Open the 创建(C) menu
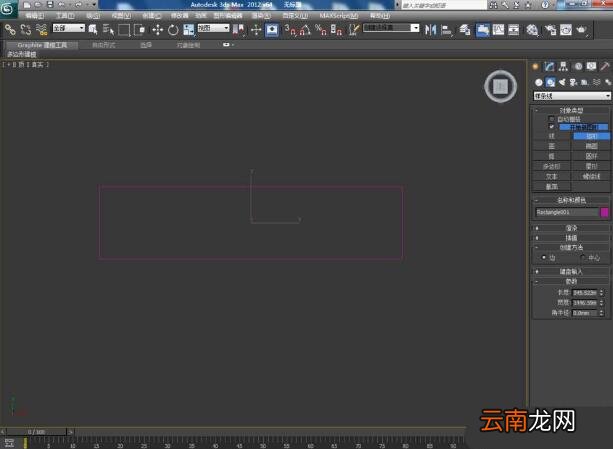The image size is (613, 449). pos(152,16)
